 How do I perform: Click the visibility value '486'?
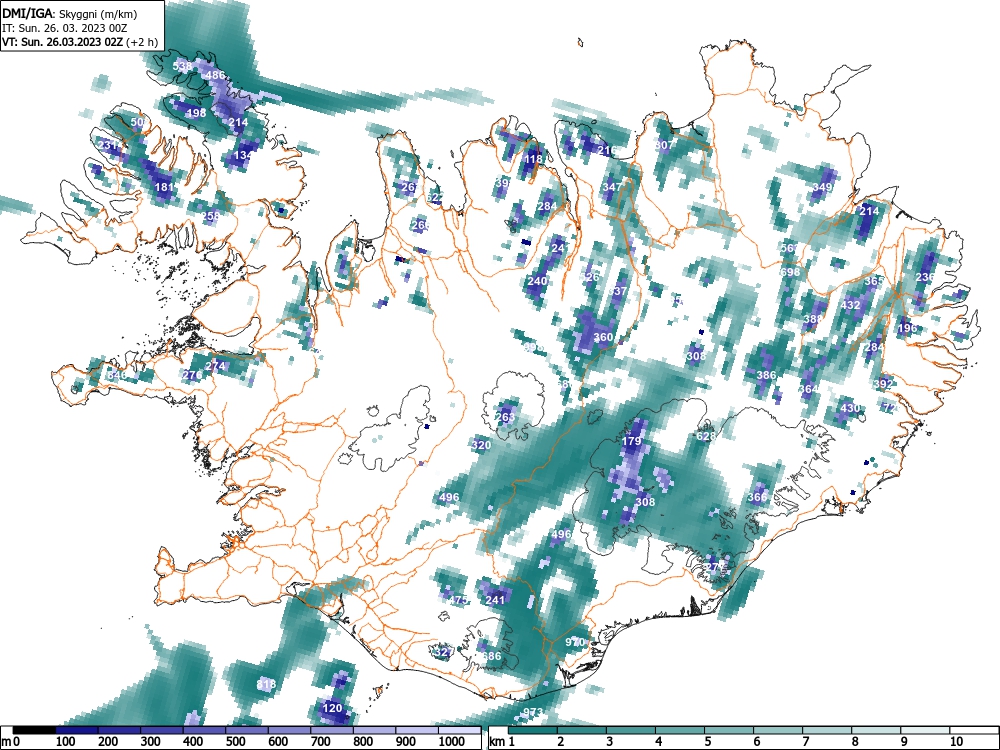pos(215,75)
